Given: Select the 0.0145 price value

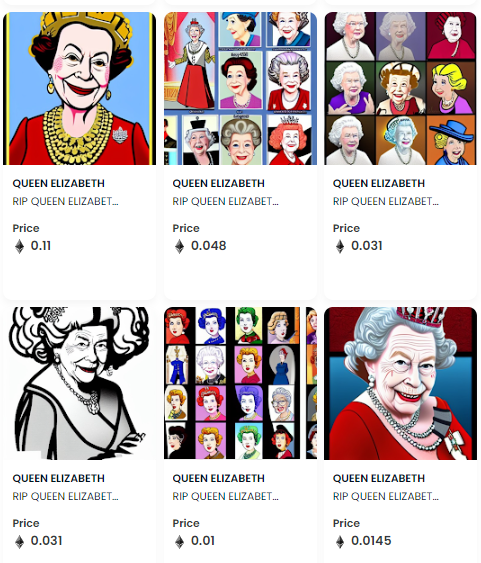Looking at the screenshot, I should point(371,541).
